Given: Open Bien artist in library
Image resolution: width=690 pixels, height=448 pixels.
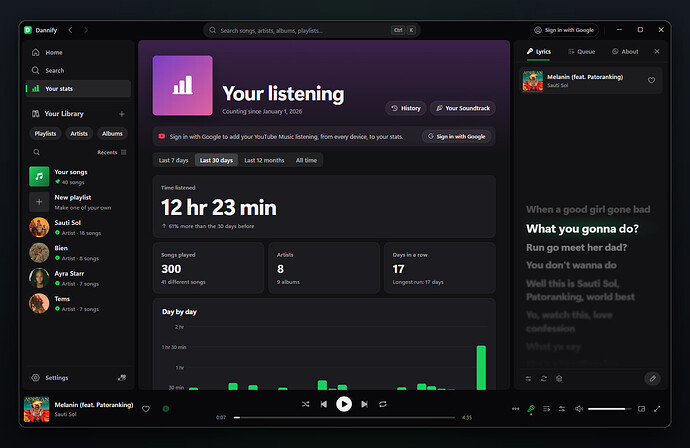Looking at the screenshot, I should (78, 253).
